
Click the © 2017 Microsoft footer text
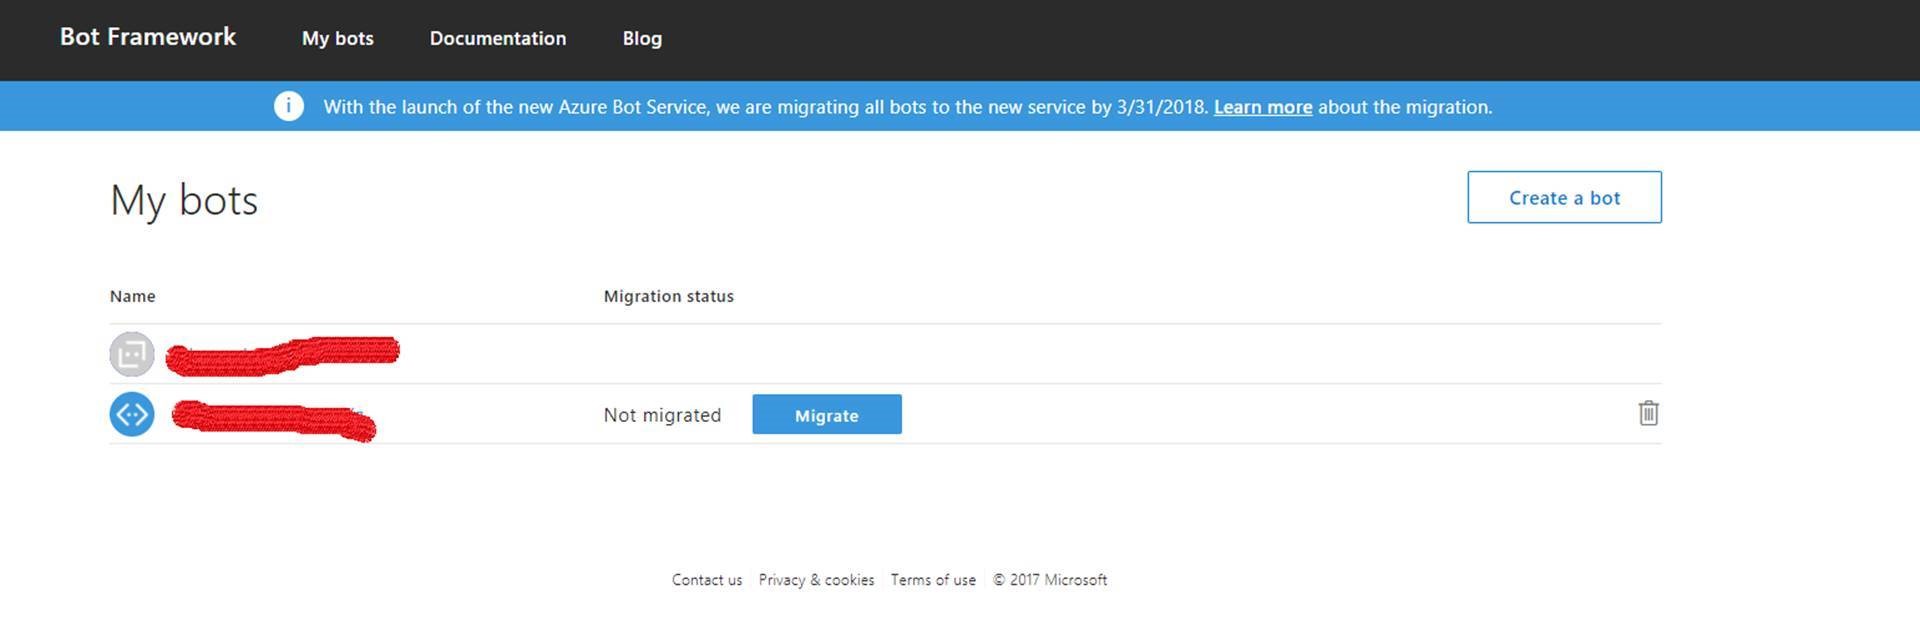tap(1050, 580)
